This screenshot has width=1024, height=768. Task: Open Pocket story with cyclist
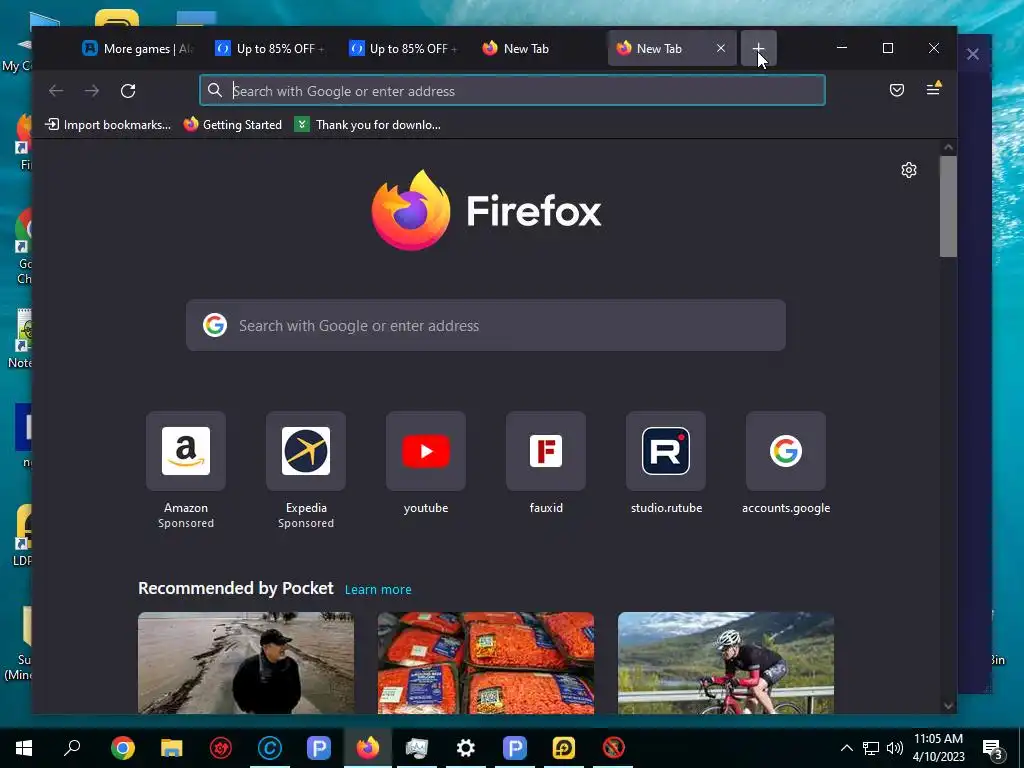tap(726, 662)
